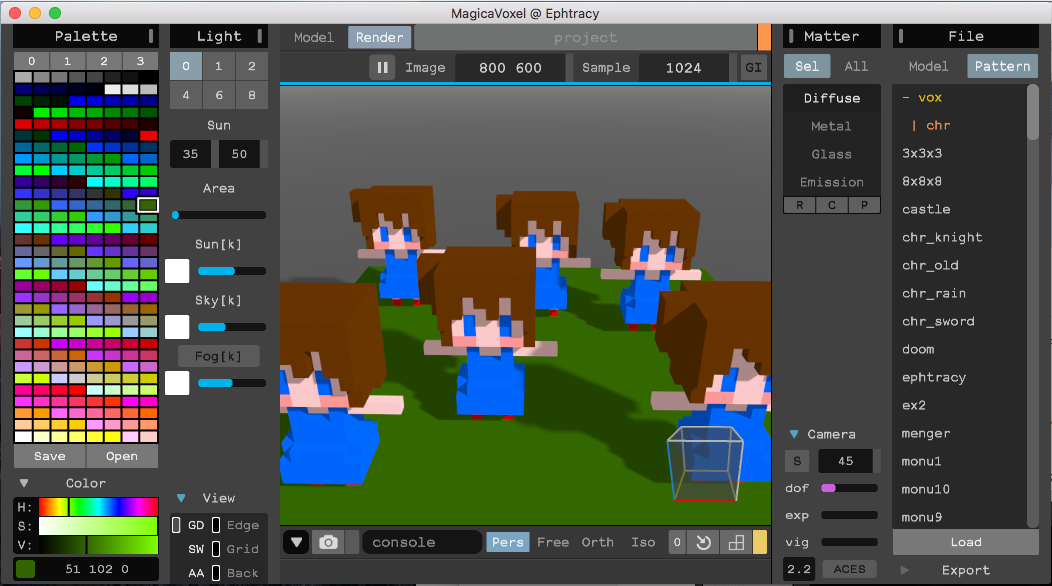Image resolution: width=1052 pixels, height=586 pixels.
Task: Enable the GD ground toggle
Action: pos(177,525)
